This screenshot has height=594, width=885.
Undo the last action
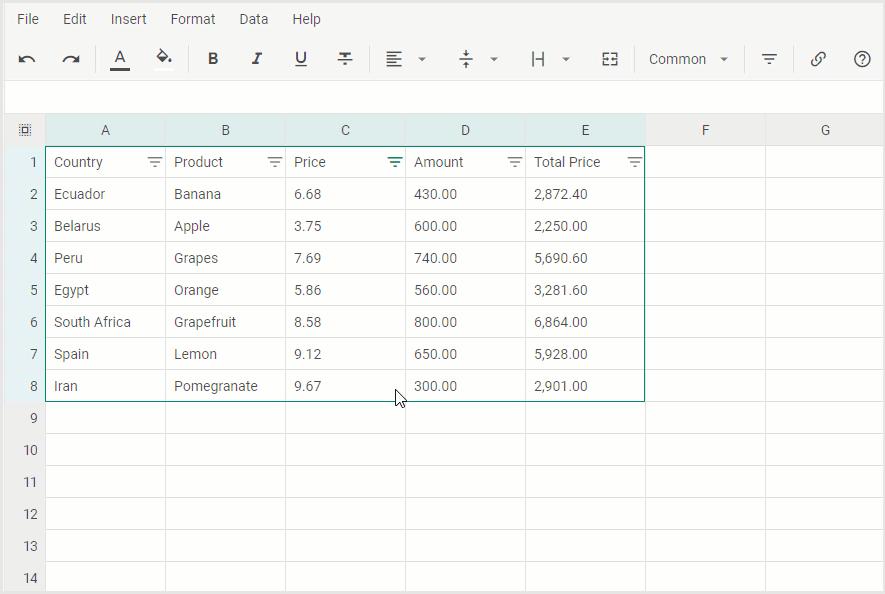click(27, 59)
